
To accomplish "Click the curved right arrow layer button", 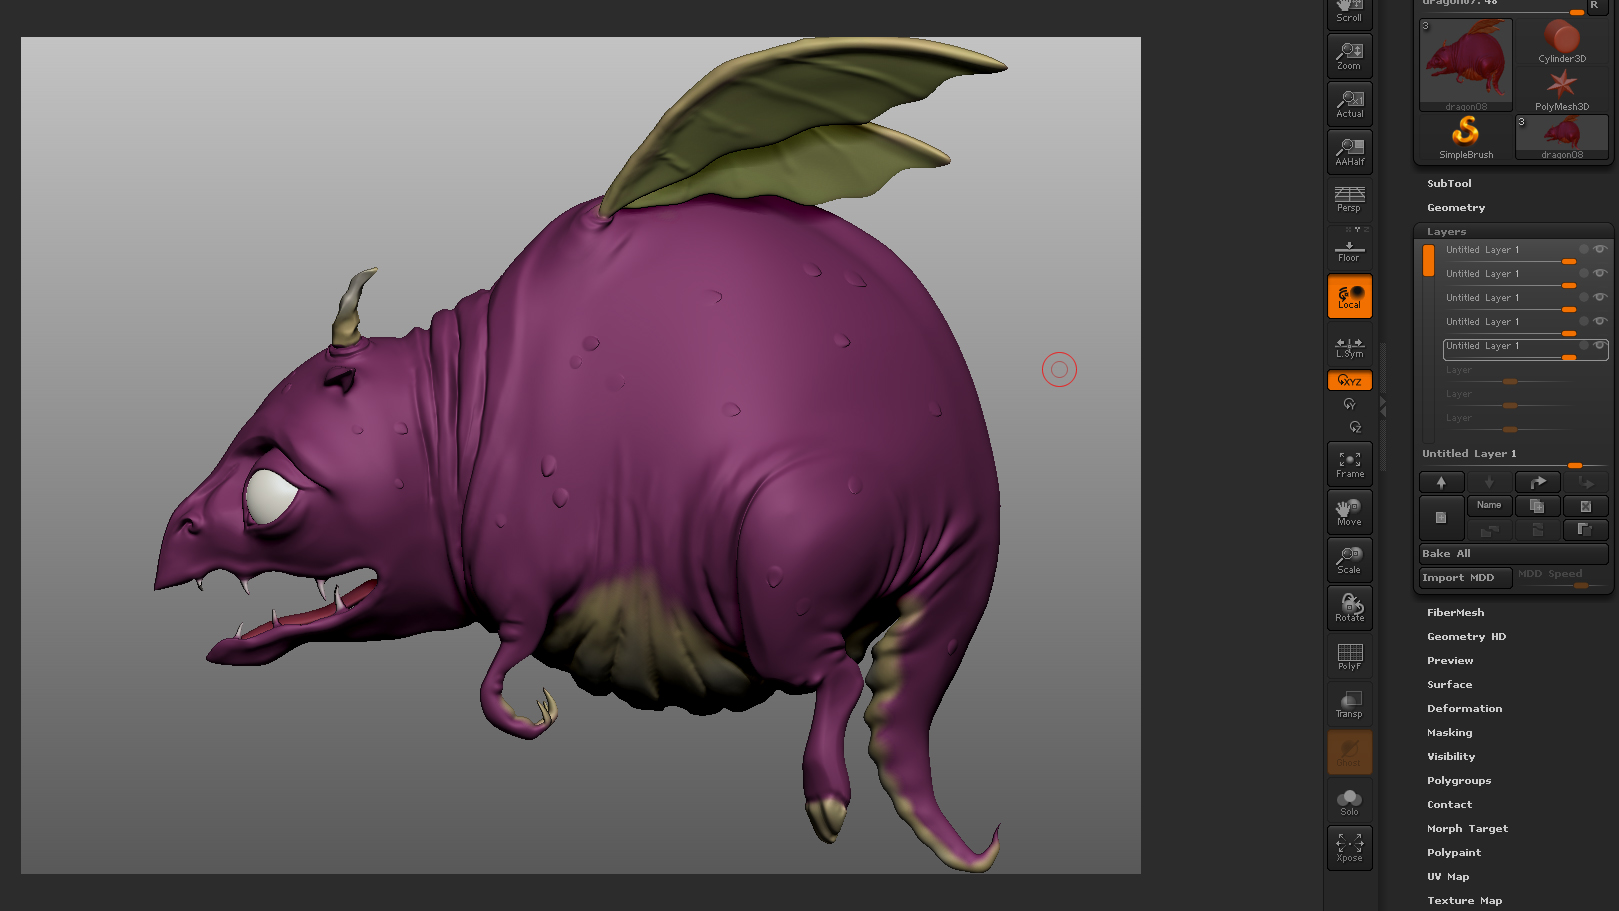I will coord(1538,482).
